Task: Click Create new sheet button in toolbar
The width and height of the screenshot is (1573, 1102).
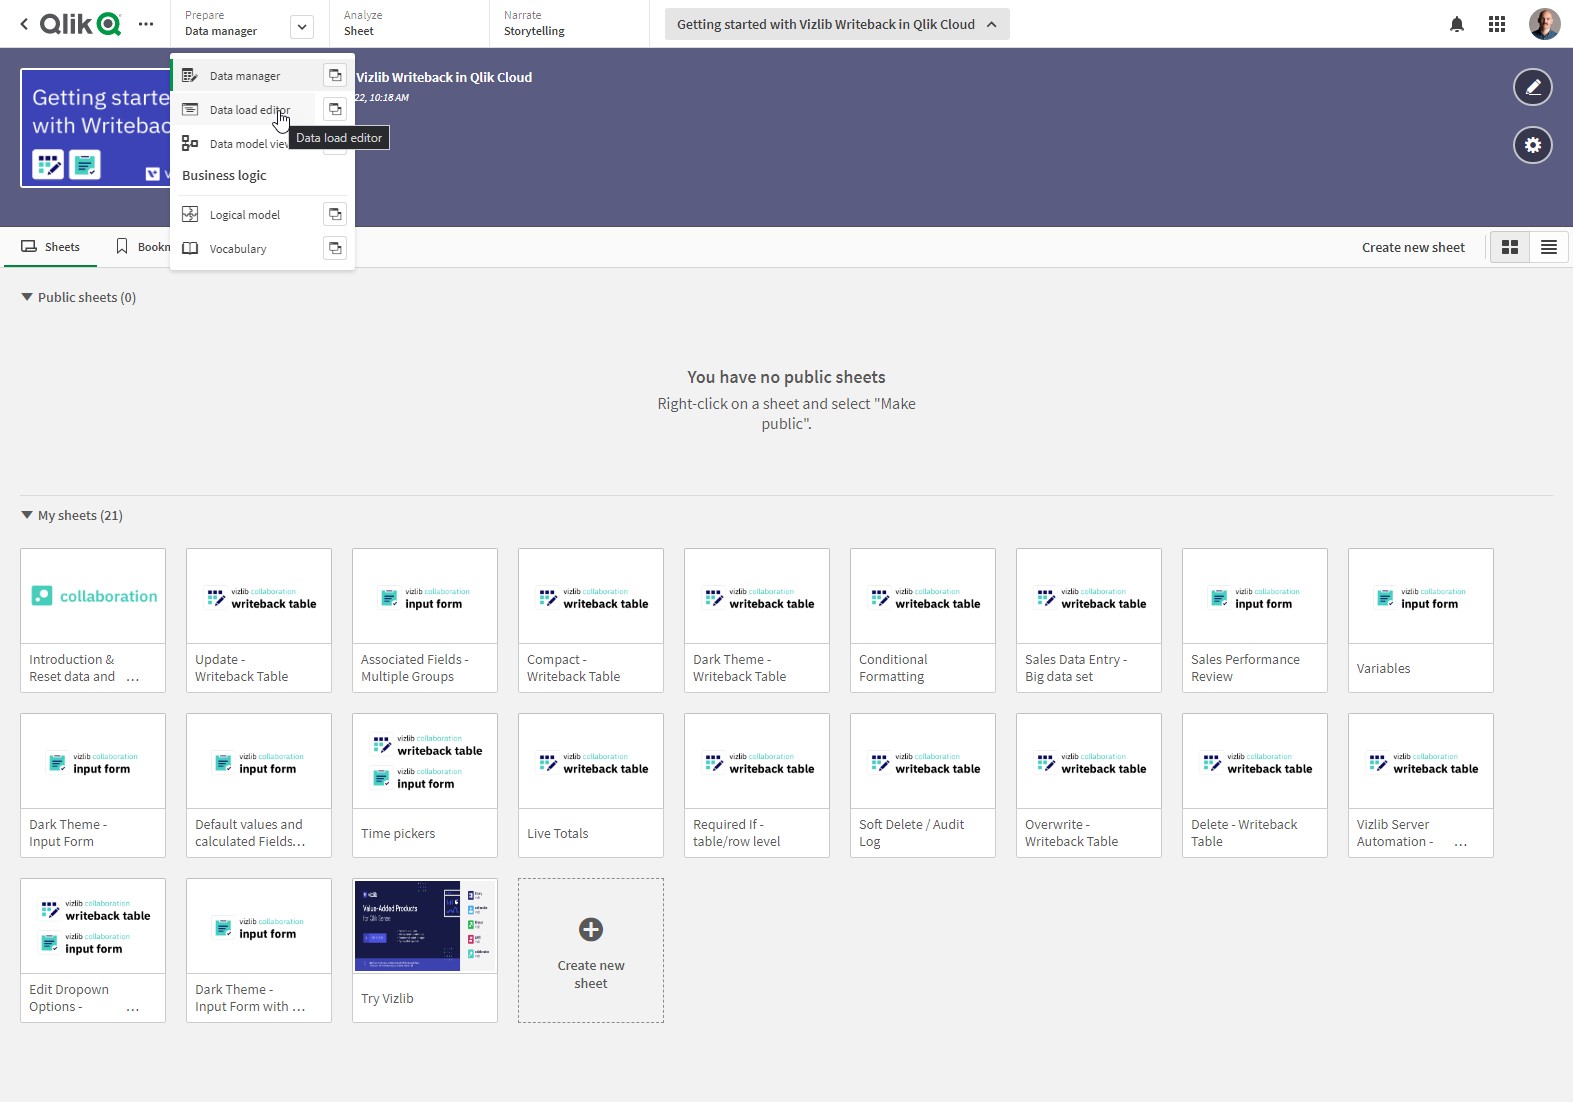Action: [x=1413, y=247]
